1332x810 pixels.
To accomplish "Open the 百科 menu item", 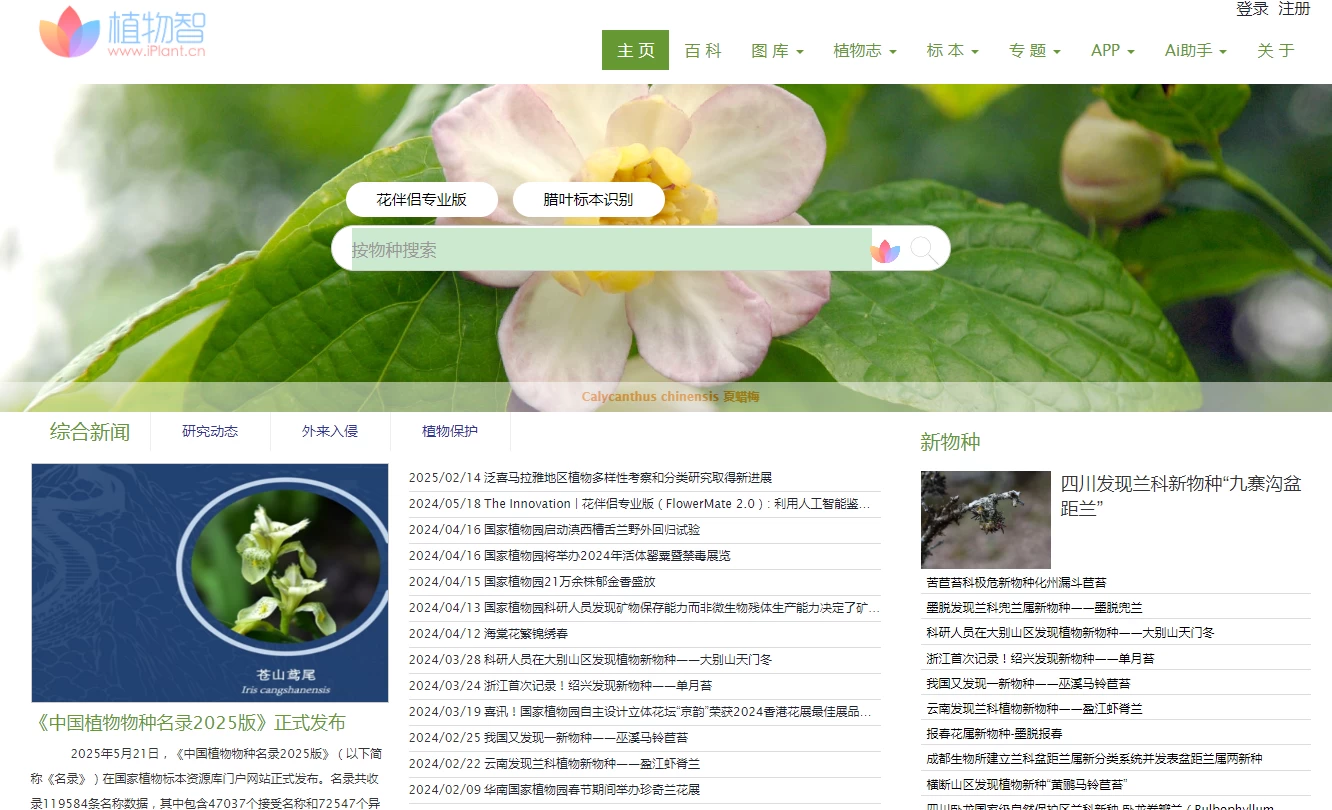I will pyautogui.click(x=703, y=49).
